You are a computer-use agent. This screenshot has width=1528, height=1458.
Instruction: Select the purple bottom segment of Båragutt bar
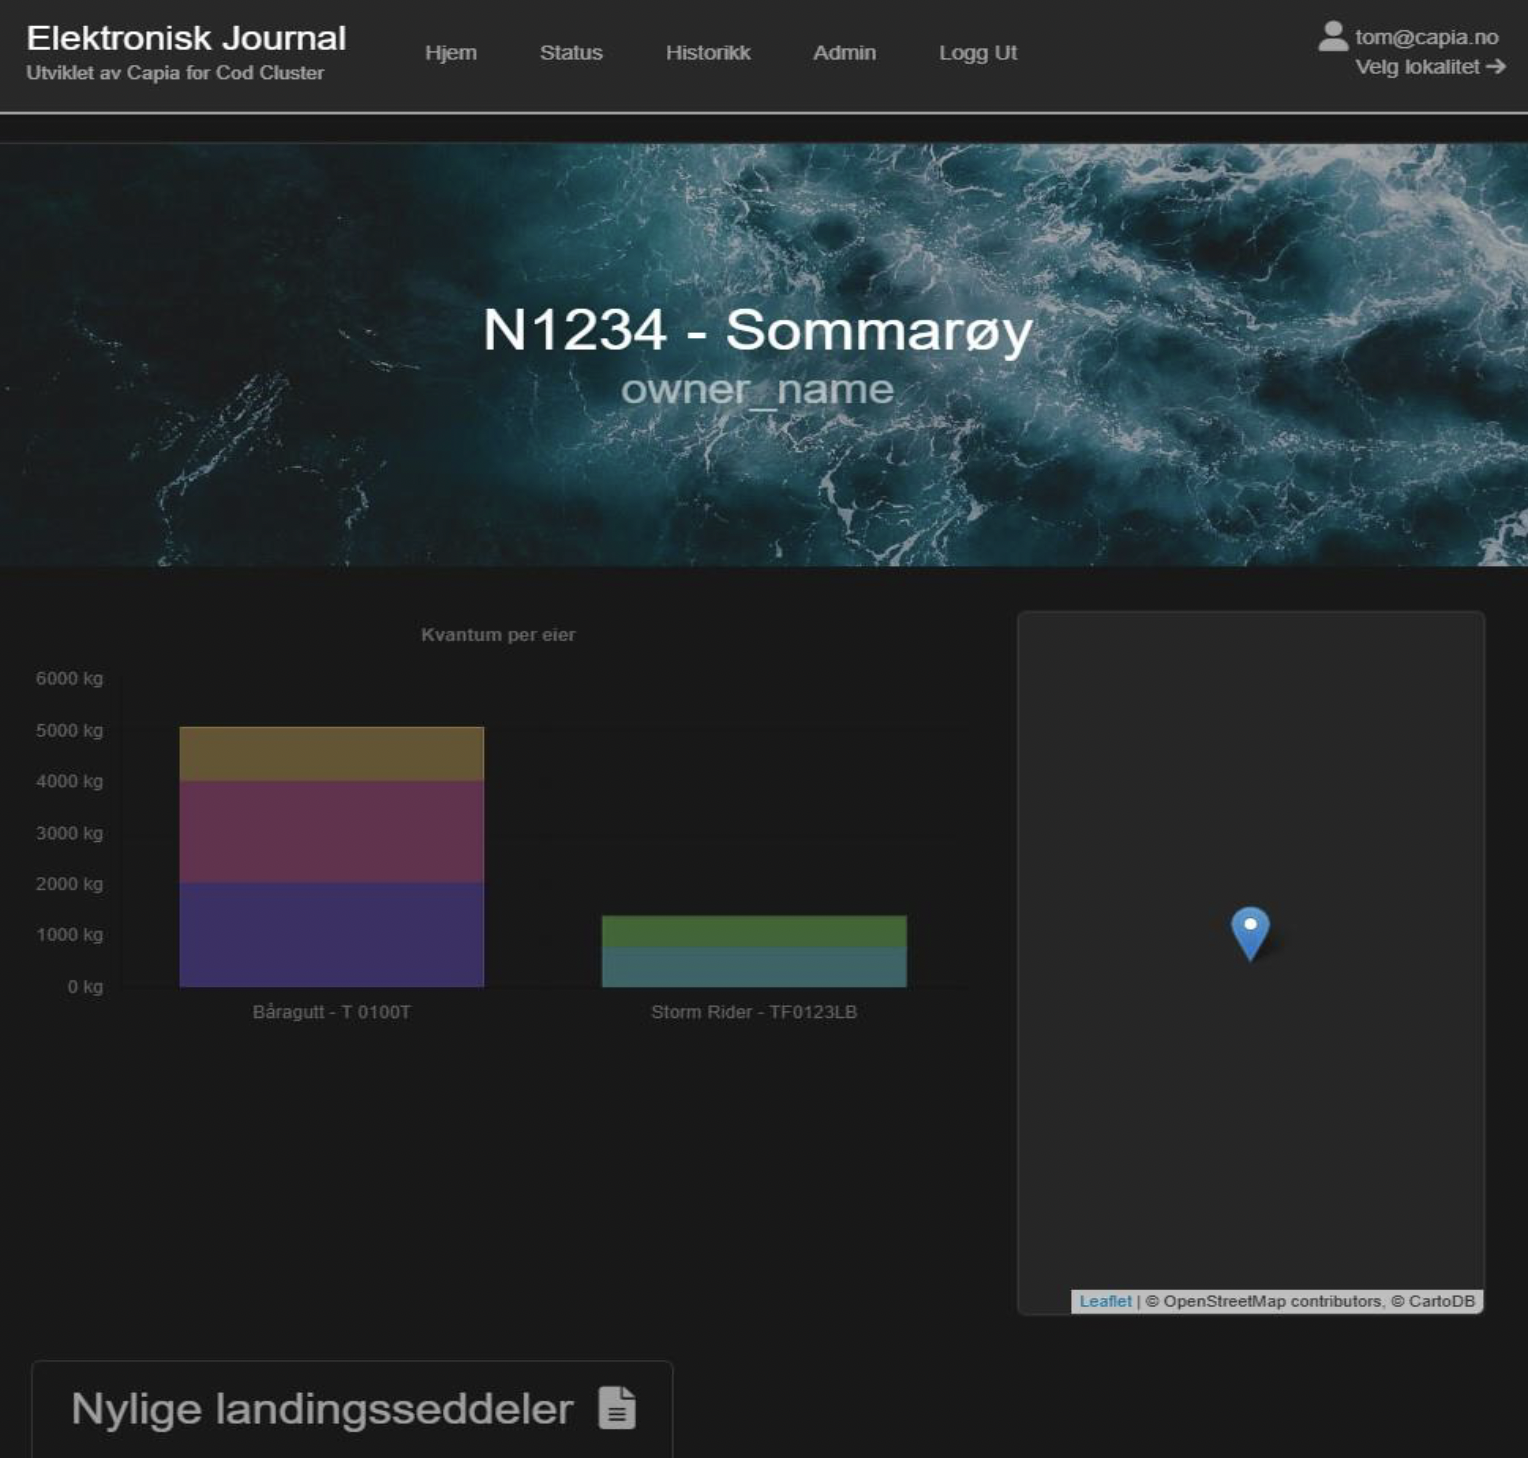tap(331, 934)
